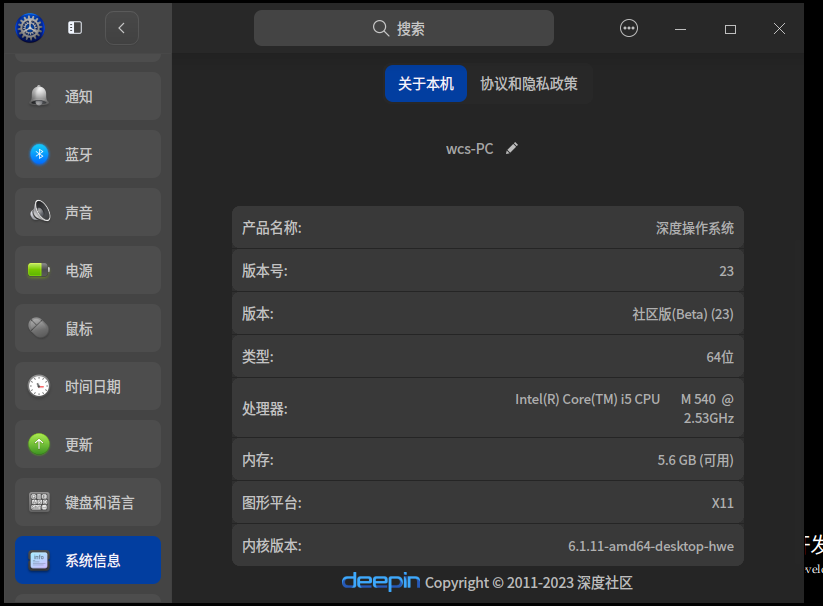This screenshot has width=823, height=606.
Task: Open mouse settings via the mouse icon
Action: point(39,328)
